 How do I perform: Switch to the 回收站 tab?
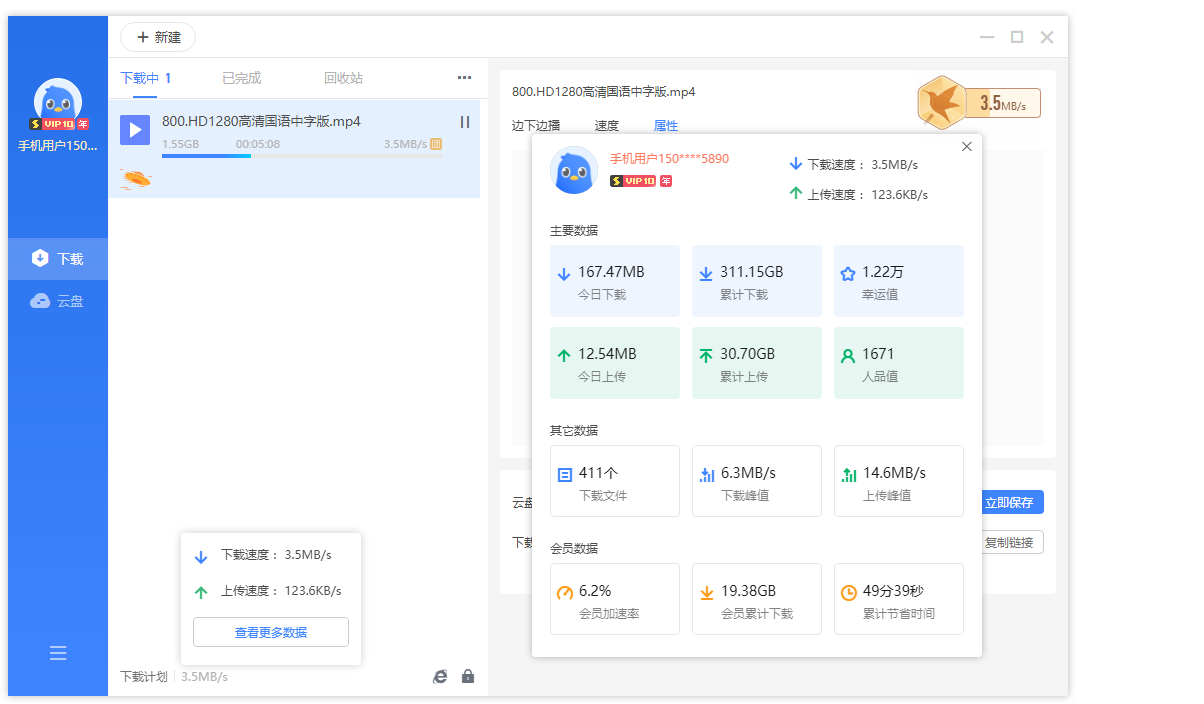[343, 78]
